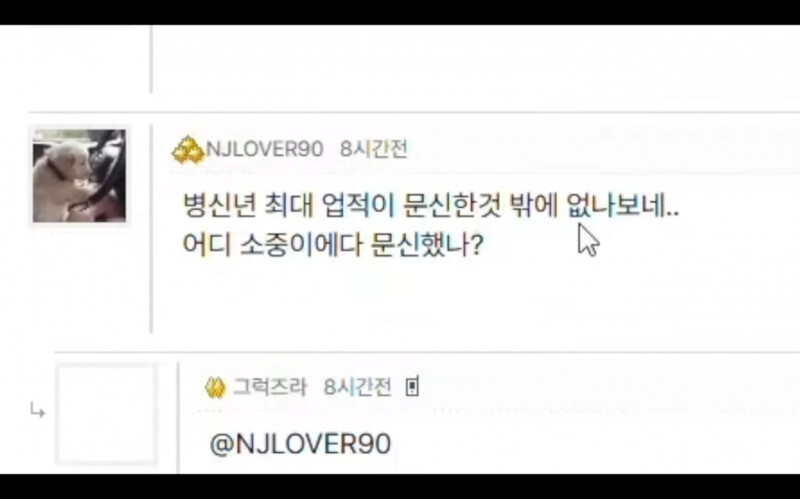Click the 8시간전 timestamp on 그럭즈라's reply
Viewport: 800px width, 499px height.
[x=358, y=387]
